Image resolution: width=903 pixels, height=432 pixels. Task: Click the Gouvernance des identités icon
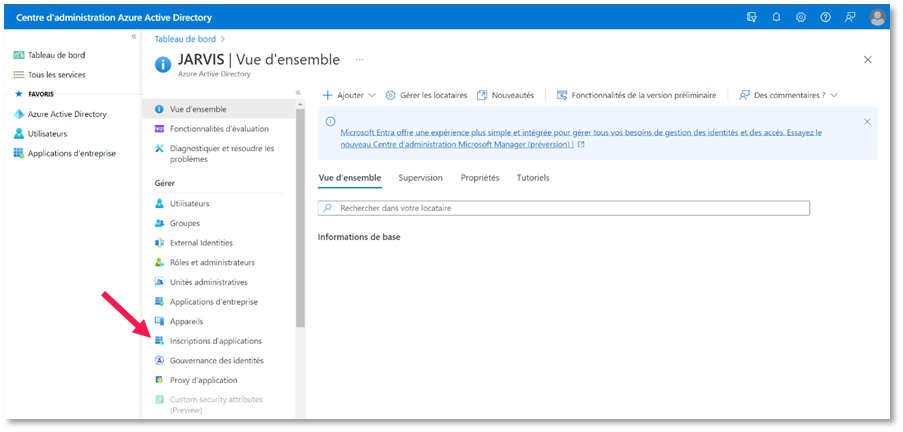point(160,361)
